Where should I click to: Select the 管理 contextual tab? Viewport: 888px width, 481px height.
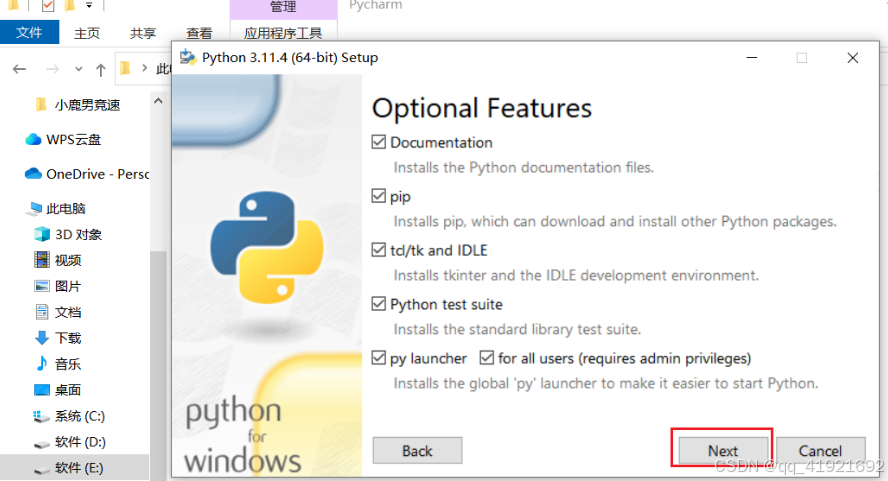(x=283, y=7)
